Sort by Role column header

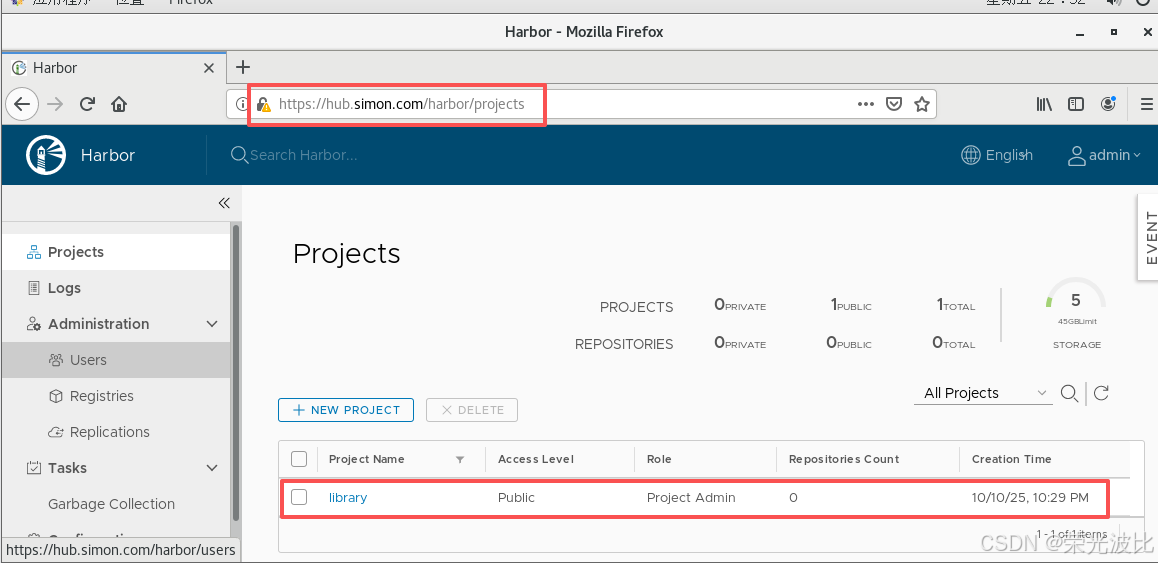(659, 460)
